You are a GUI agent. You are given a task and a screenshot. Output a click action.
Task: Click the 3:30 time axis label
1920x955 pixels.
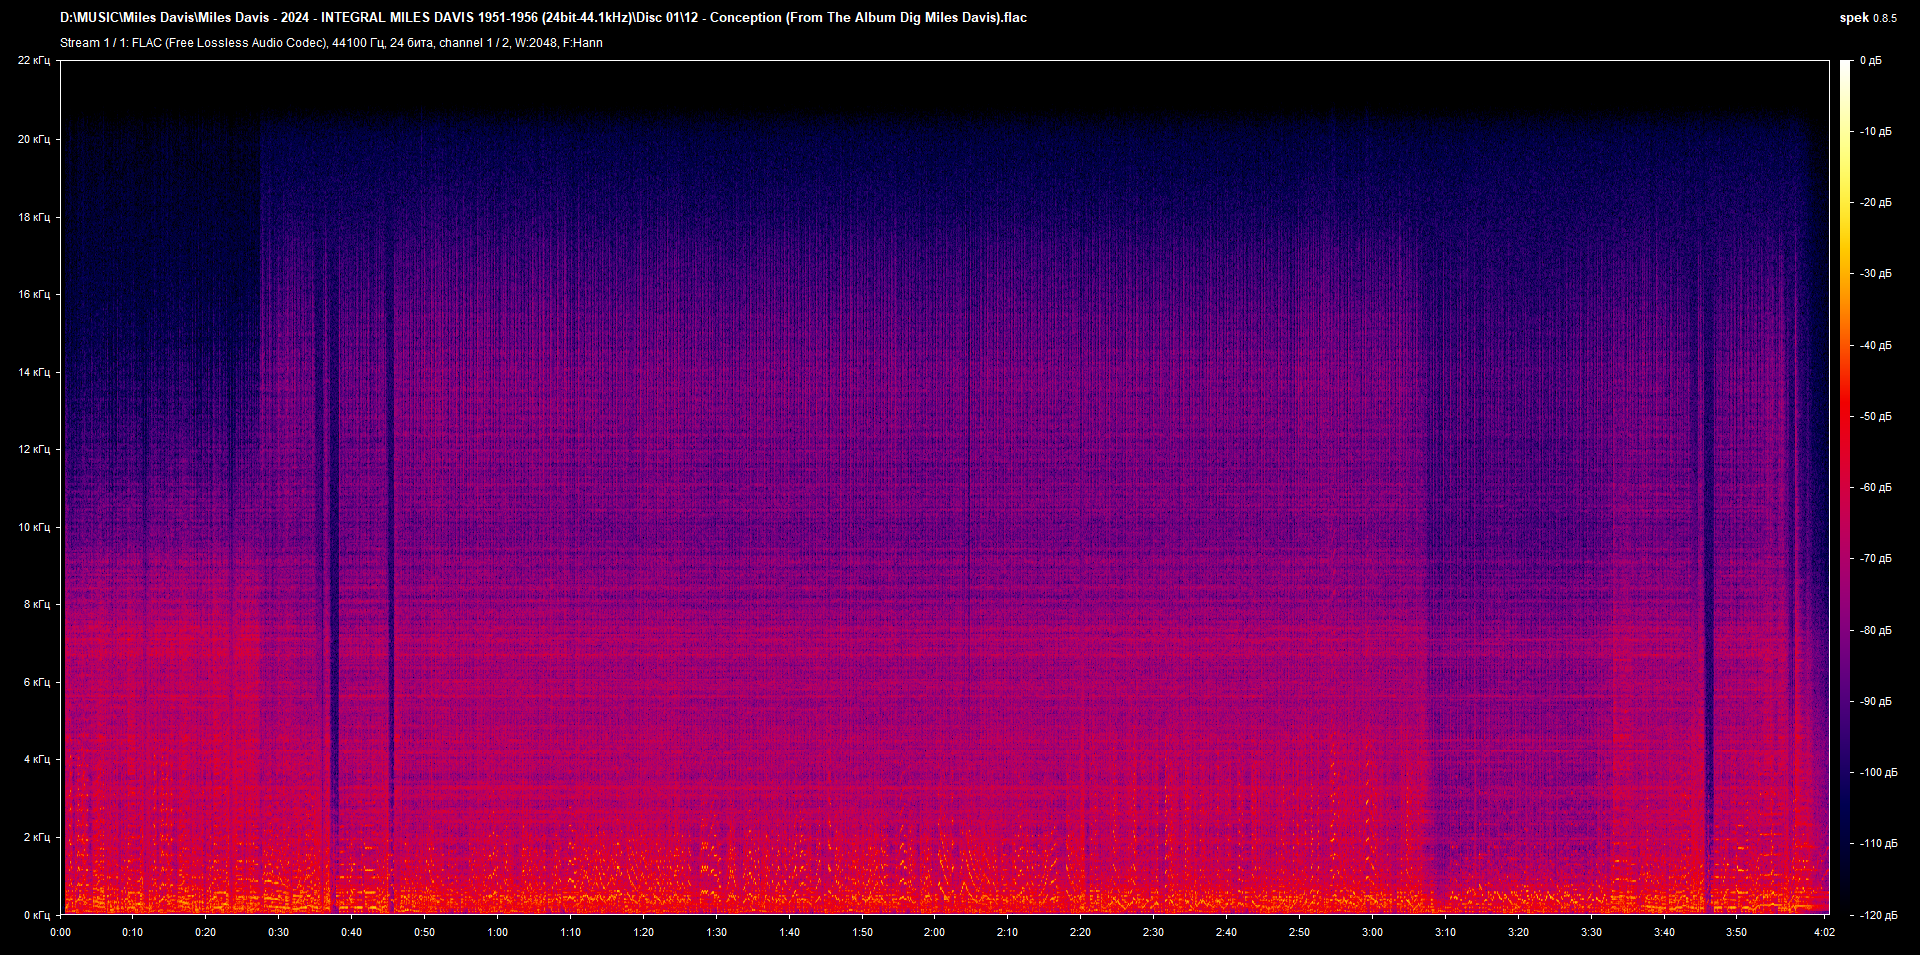(1591, 932)
